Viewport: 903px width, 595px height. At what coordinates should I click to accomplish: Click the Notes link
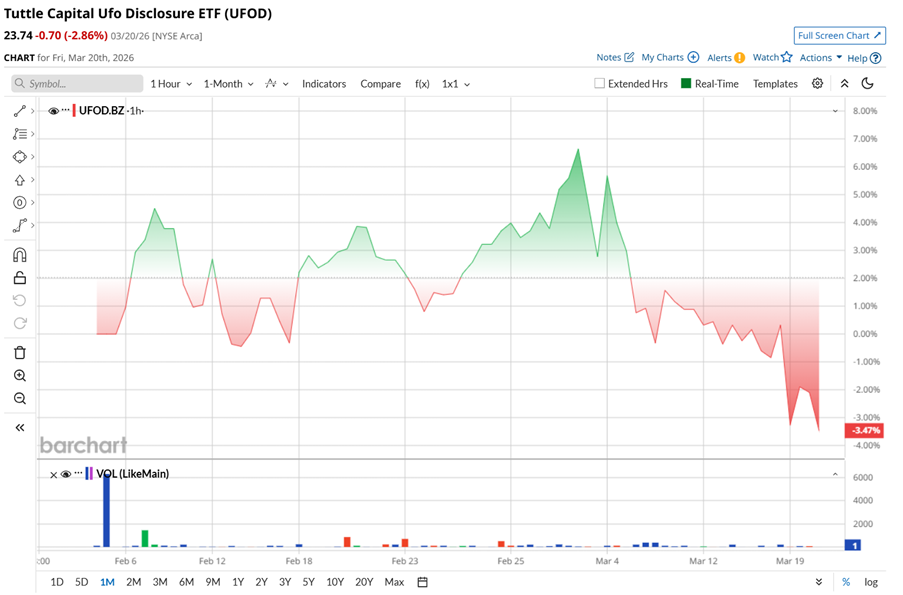pos(608,57)
